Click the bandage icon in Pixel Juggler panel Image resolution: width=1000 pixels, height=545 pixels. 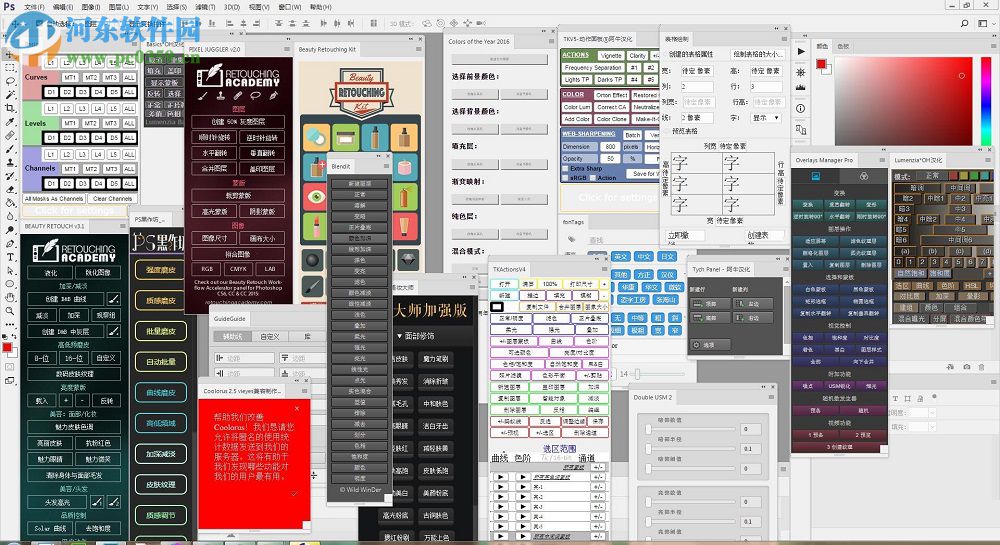click(238, 96)
